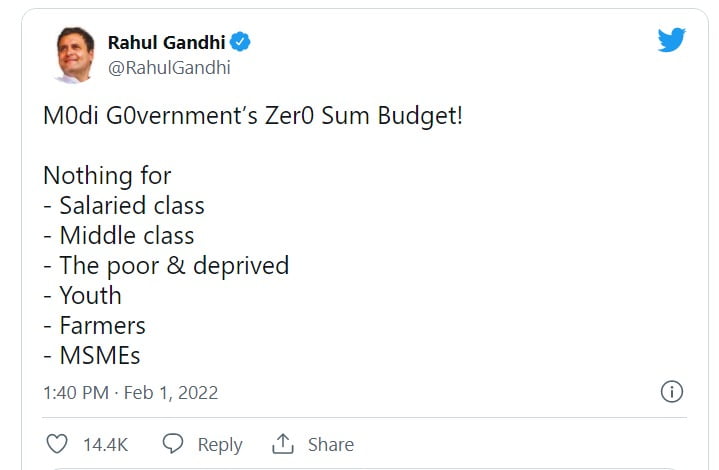The height and width of the screenshot is (470, 719).
Task: Click the 'Farmers' line in tweet
Action: [102, 326]
